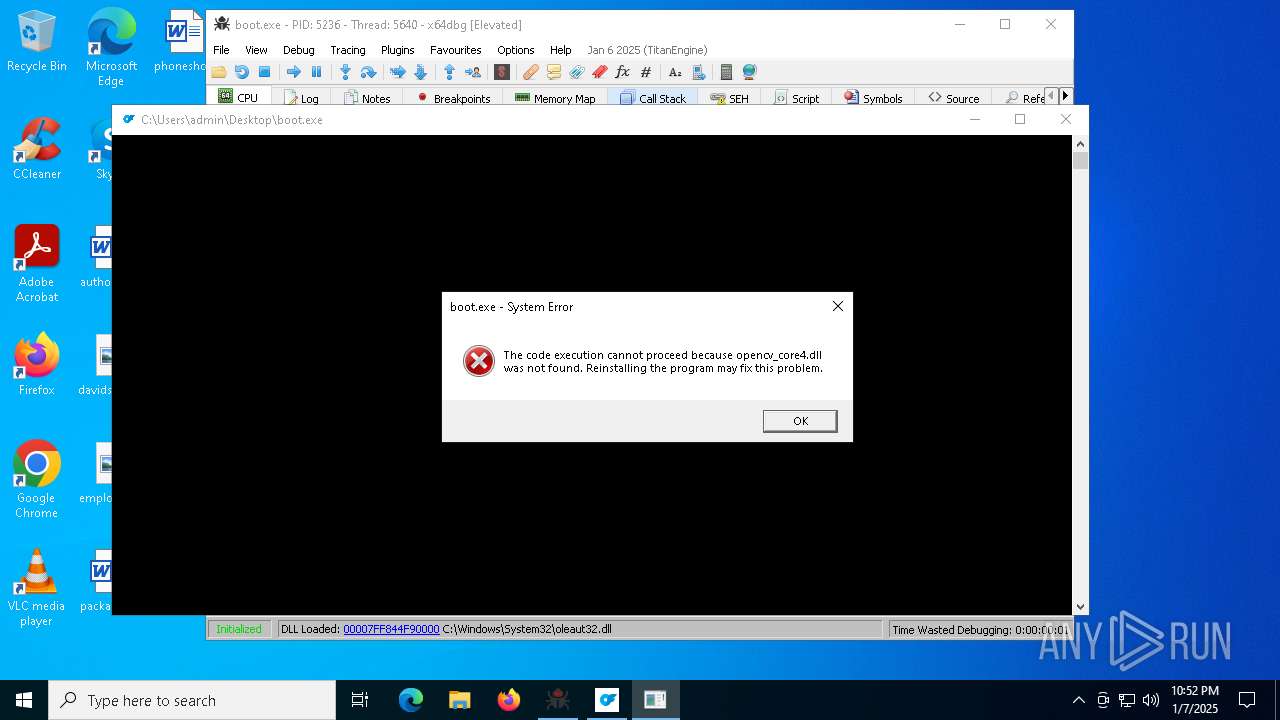This screenshot has height=720, width=1280.
Task: Open the Scylla plugin icon
Action: (502, 72)
